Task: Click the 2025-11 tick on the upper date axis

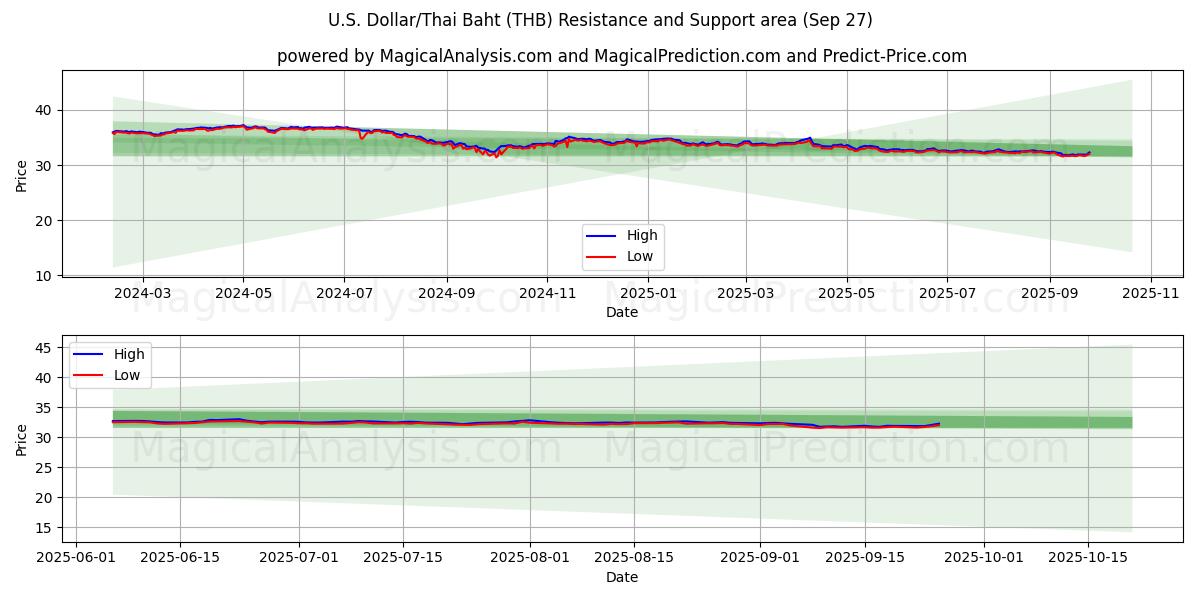Action: coord(1151,293)
